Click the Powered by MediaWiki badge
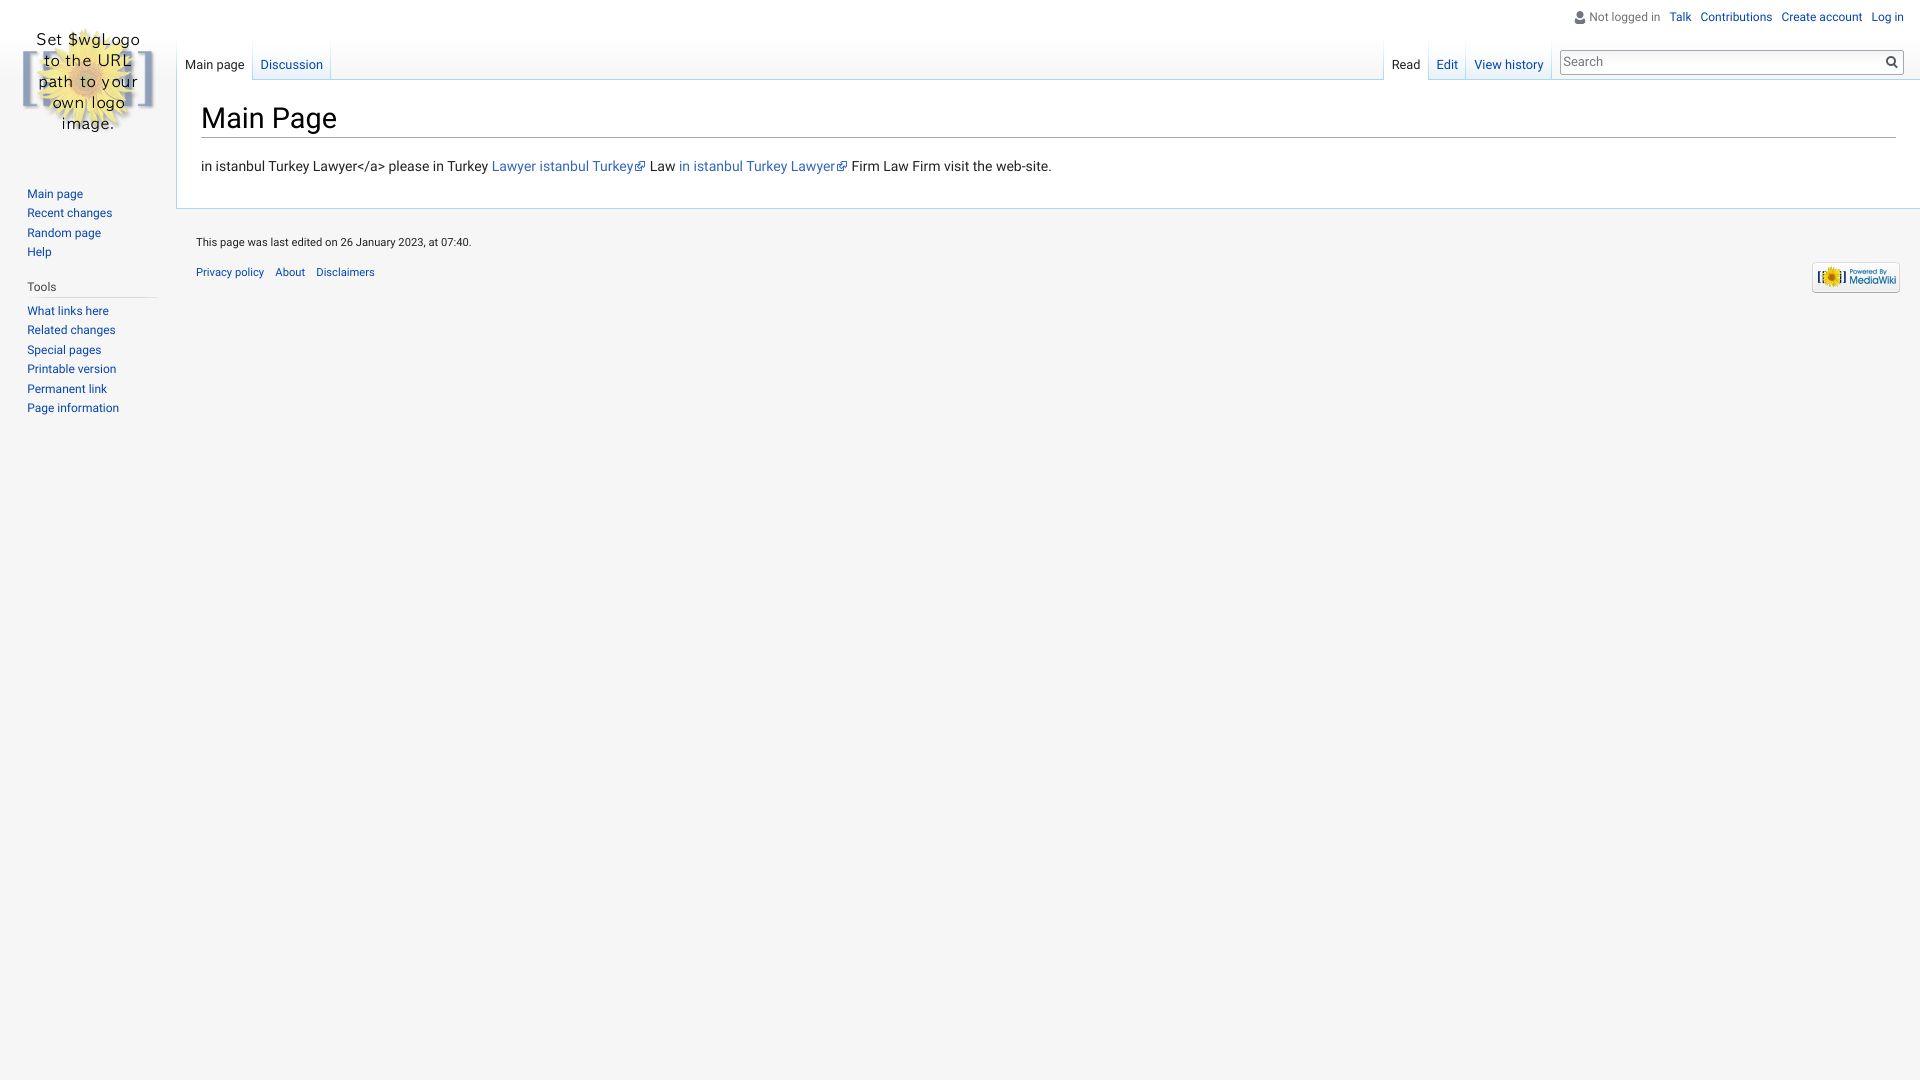Image resolution: width=1920 pixels, height=1080 pixels. click(1856, 277)
